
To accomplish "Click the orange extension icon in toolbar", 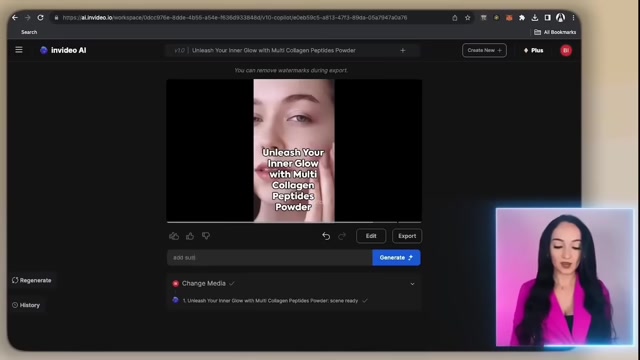I will (509, 18).
